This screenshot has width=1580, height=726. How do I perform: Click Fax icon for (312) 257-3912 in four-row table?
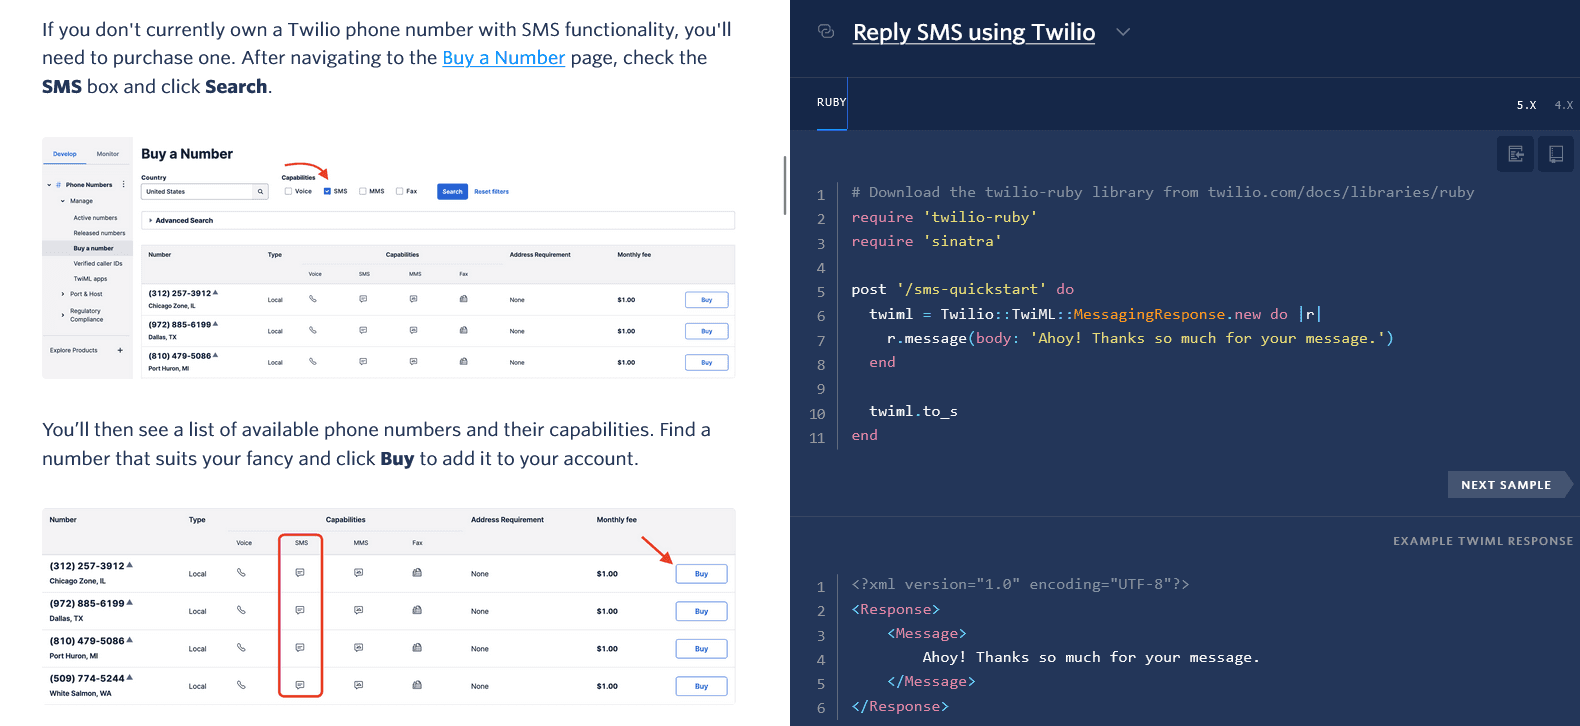pyautogui.click(x=417, y=573)
